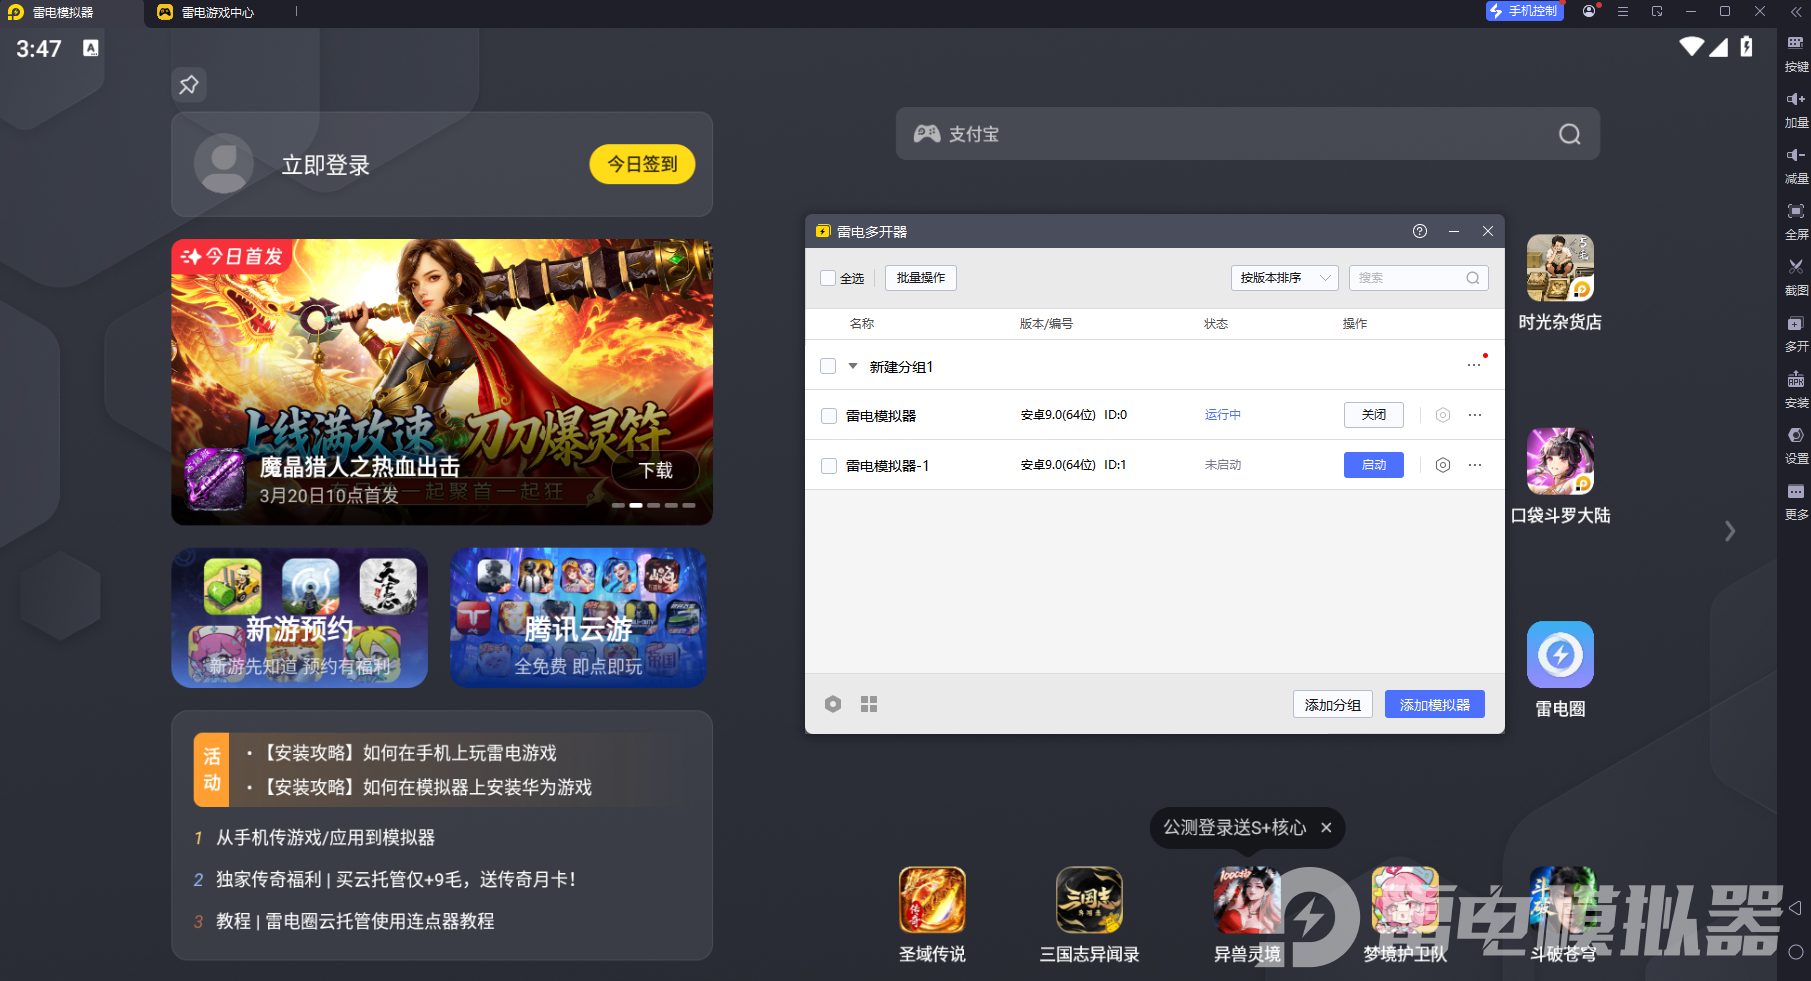Click the pin icon above login card
The height and width of the screenshot is (981, 1811).
[x=189, y=85]
